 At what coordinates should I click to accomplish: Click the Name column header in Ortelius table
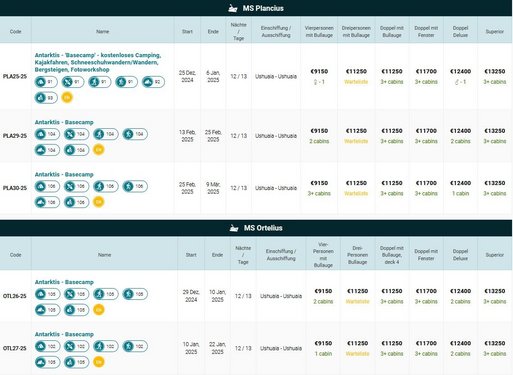[104, 255]
